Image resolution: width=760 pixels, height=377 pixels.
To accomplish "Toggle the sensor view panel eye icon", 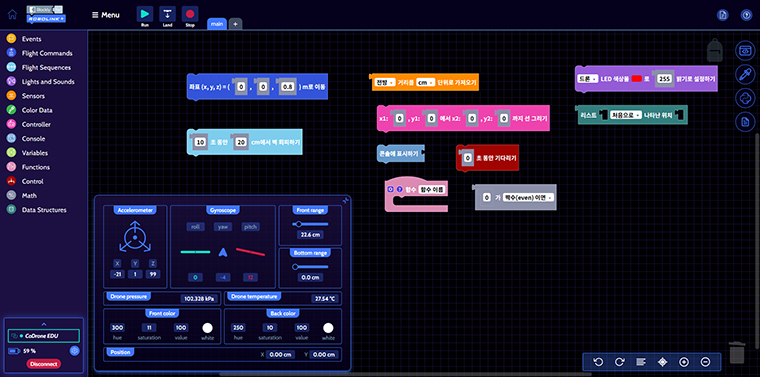I will [x=745, y=50].
